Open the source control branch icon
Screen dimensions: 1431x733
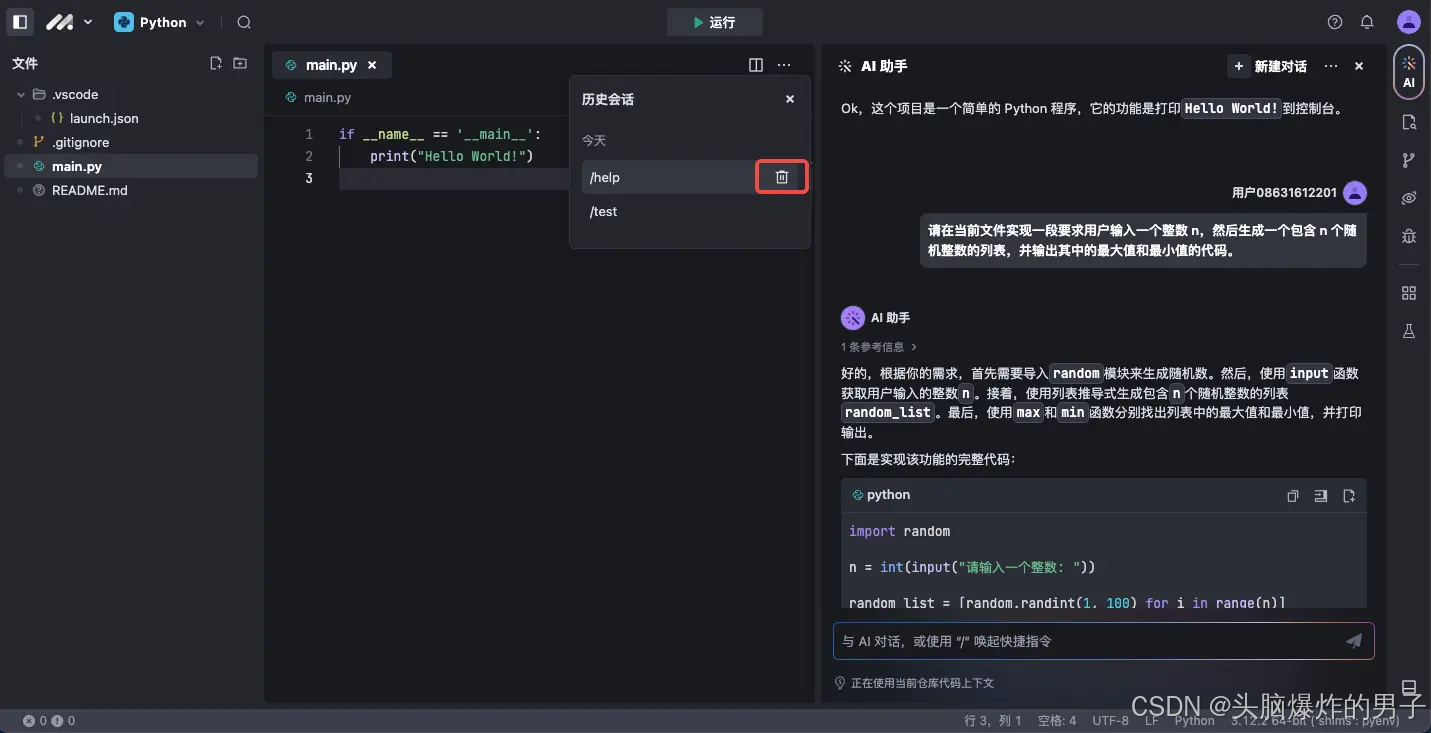(1408, 159)
